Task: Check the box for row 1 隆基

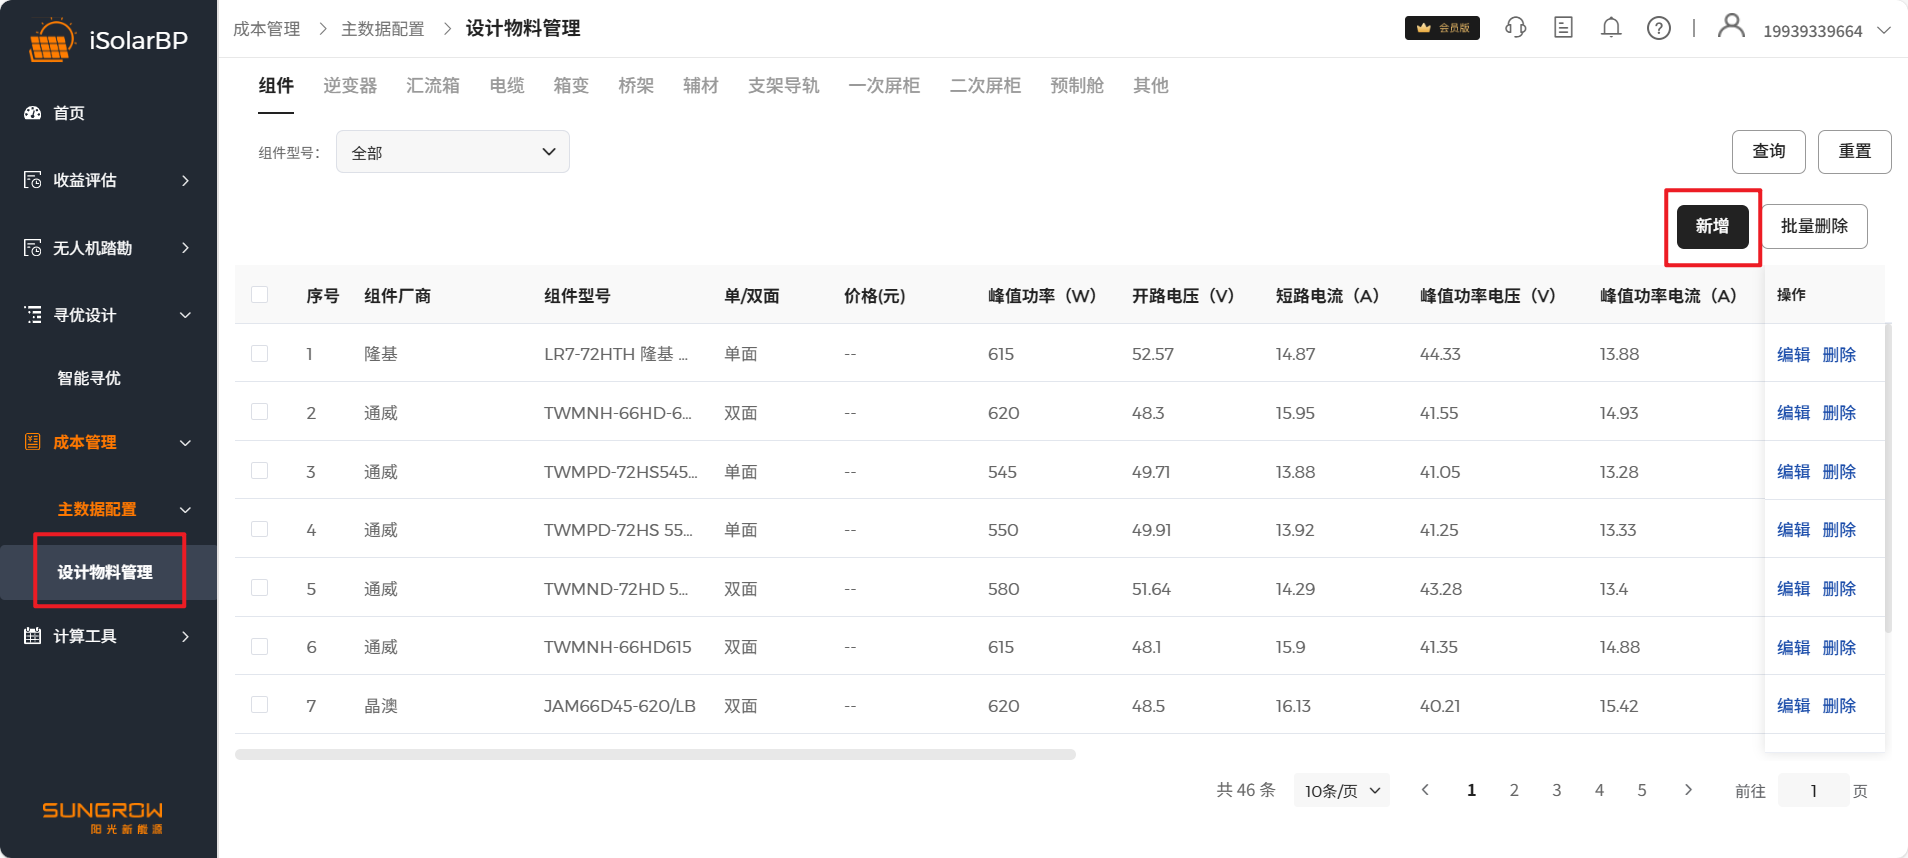Action: click(x=260, y=354)
